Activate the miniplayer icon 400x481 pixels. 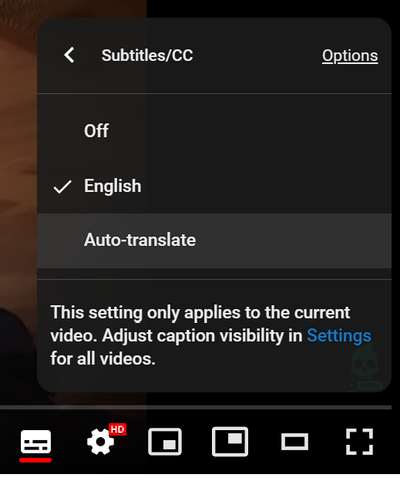(x=165, y=442)
